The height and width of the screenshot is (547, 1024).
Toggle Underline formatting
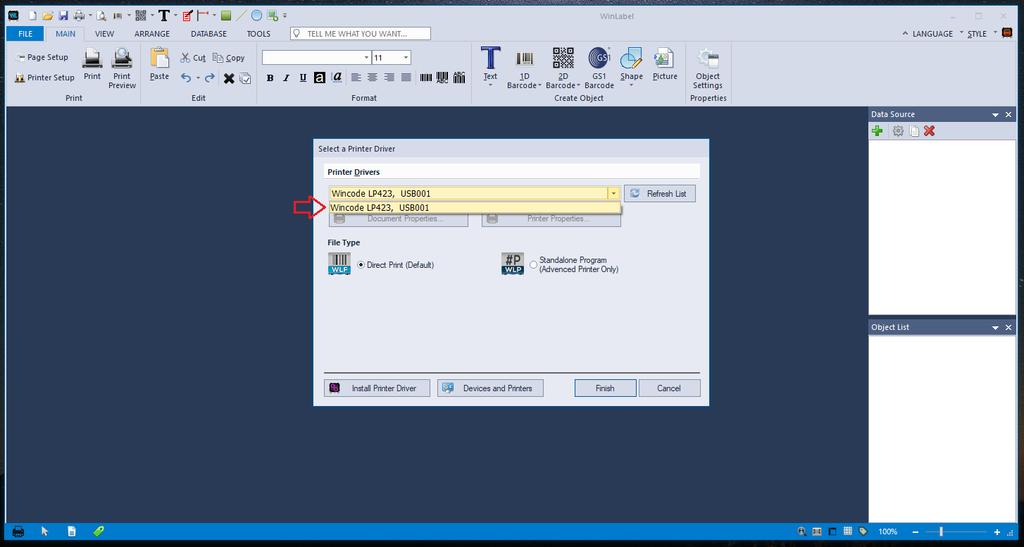(303, 78)
